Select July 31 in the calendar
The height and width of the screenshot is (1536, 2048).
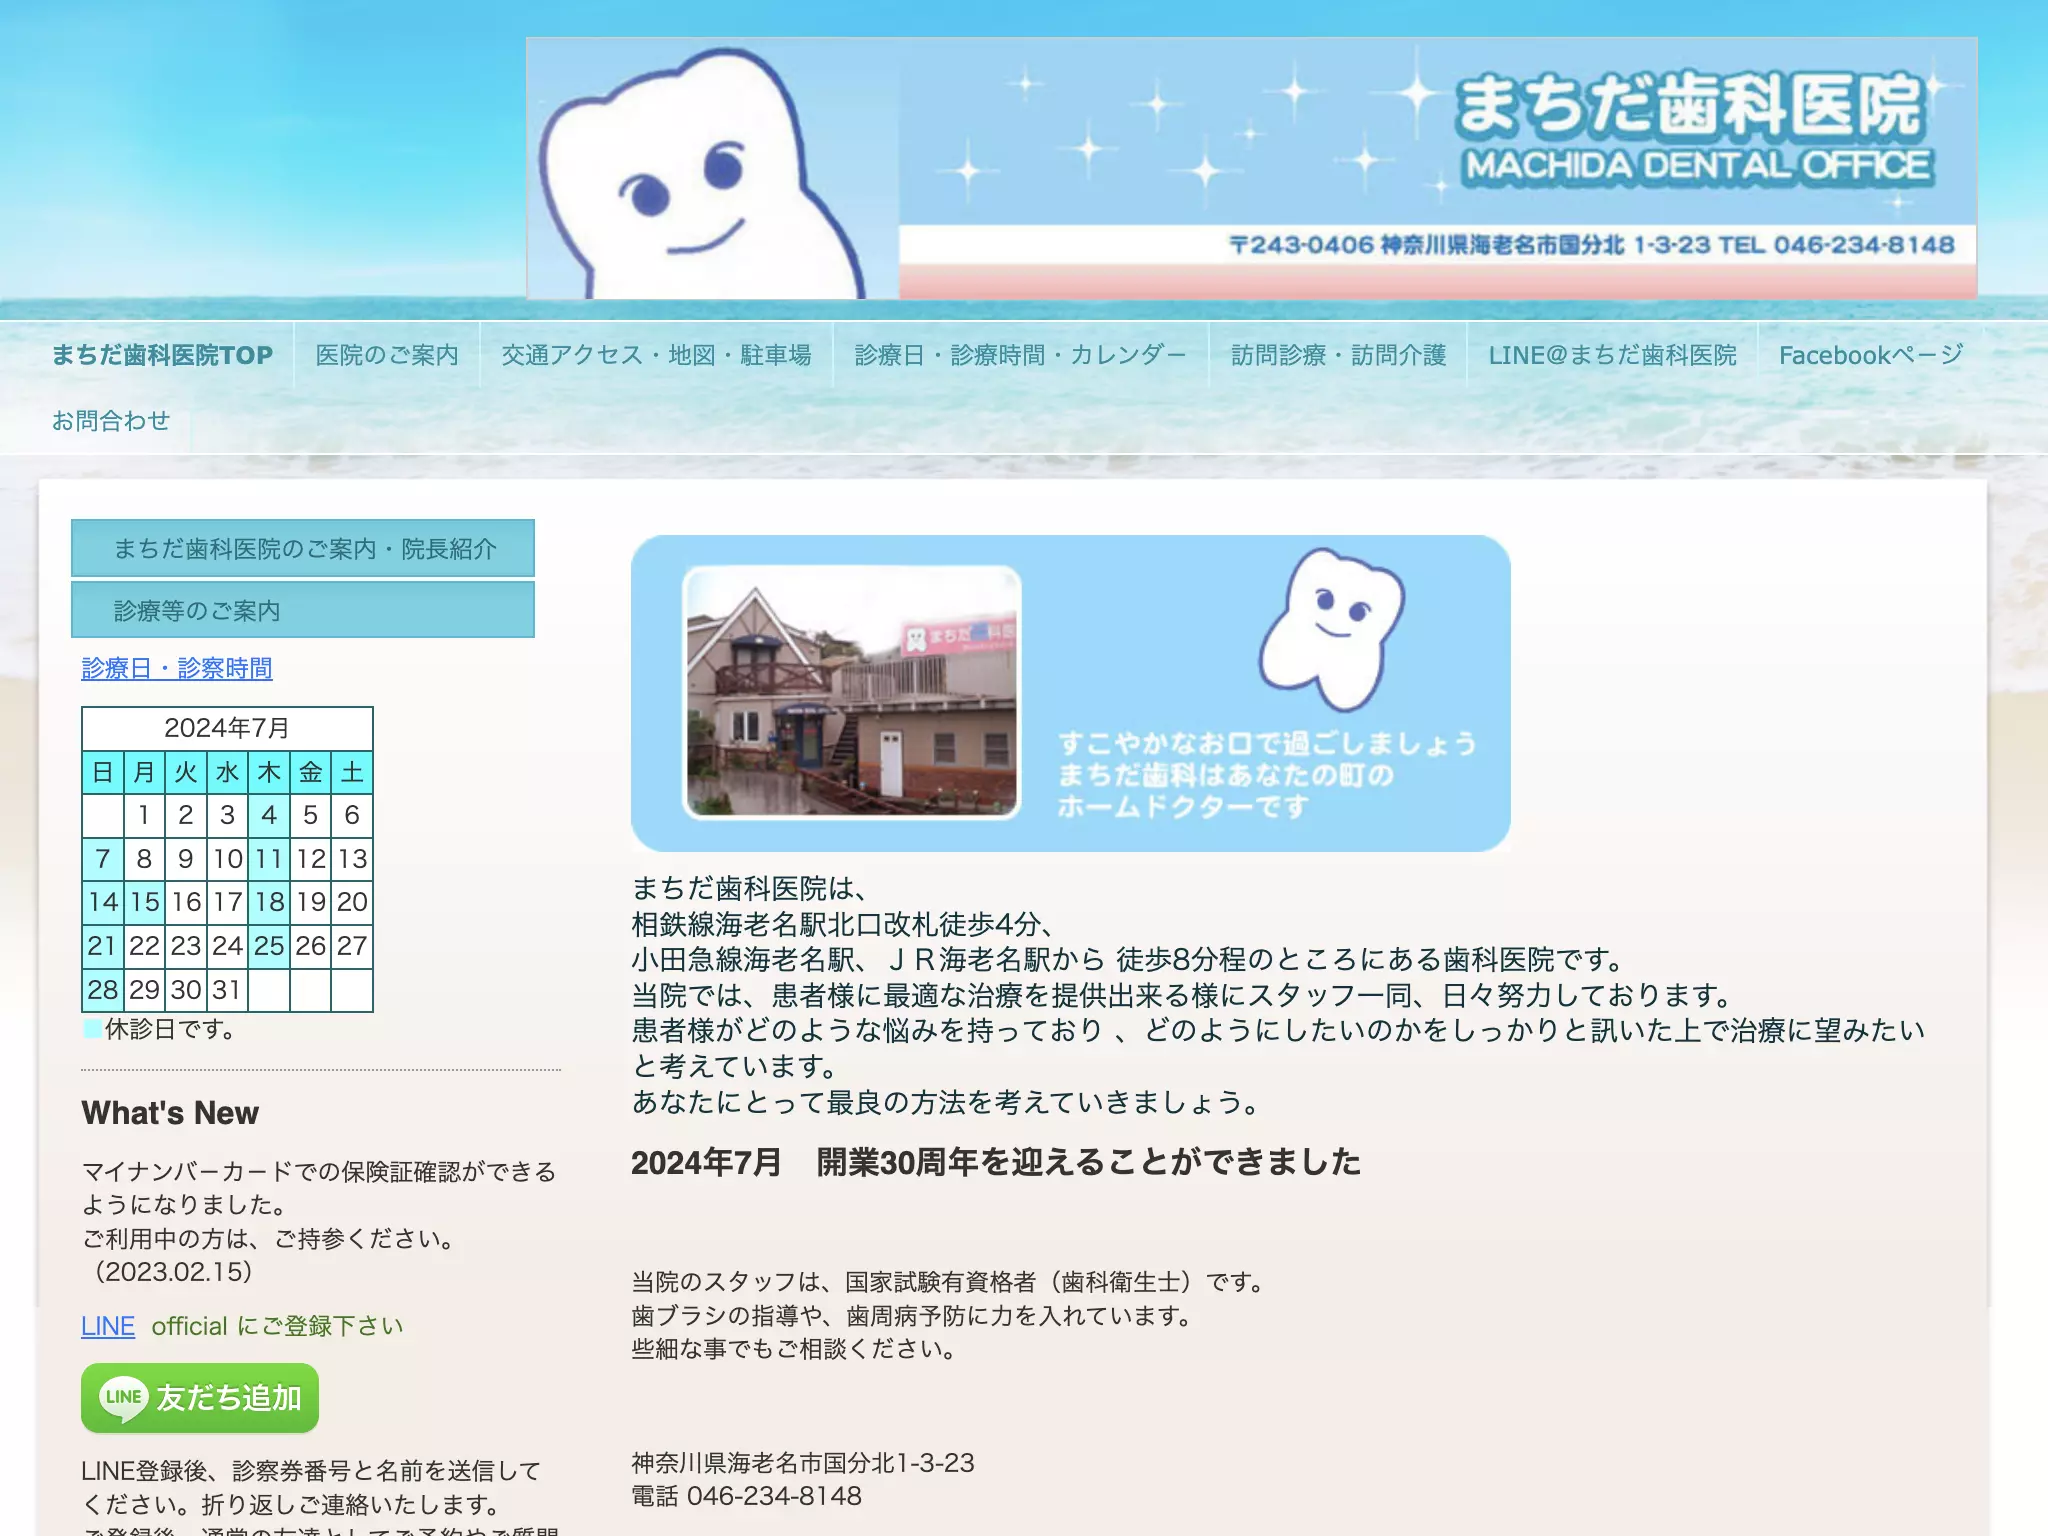227,990
